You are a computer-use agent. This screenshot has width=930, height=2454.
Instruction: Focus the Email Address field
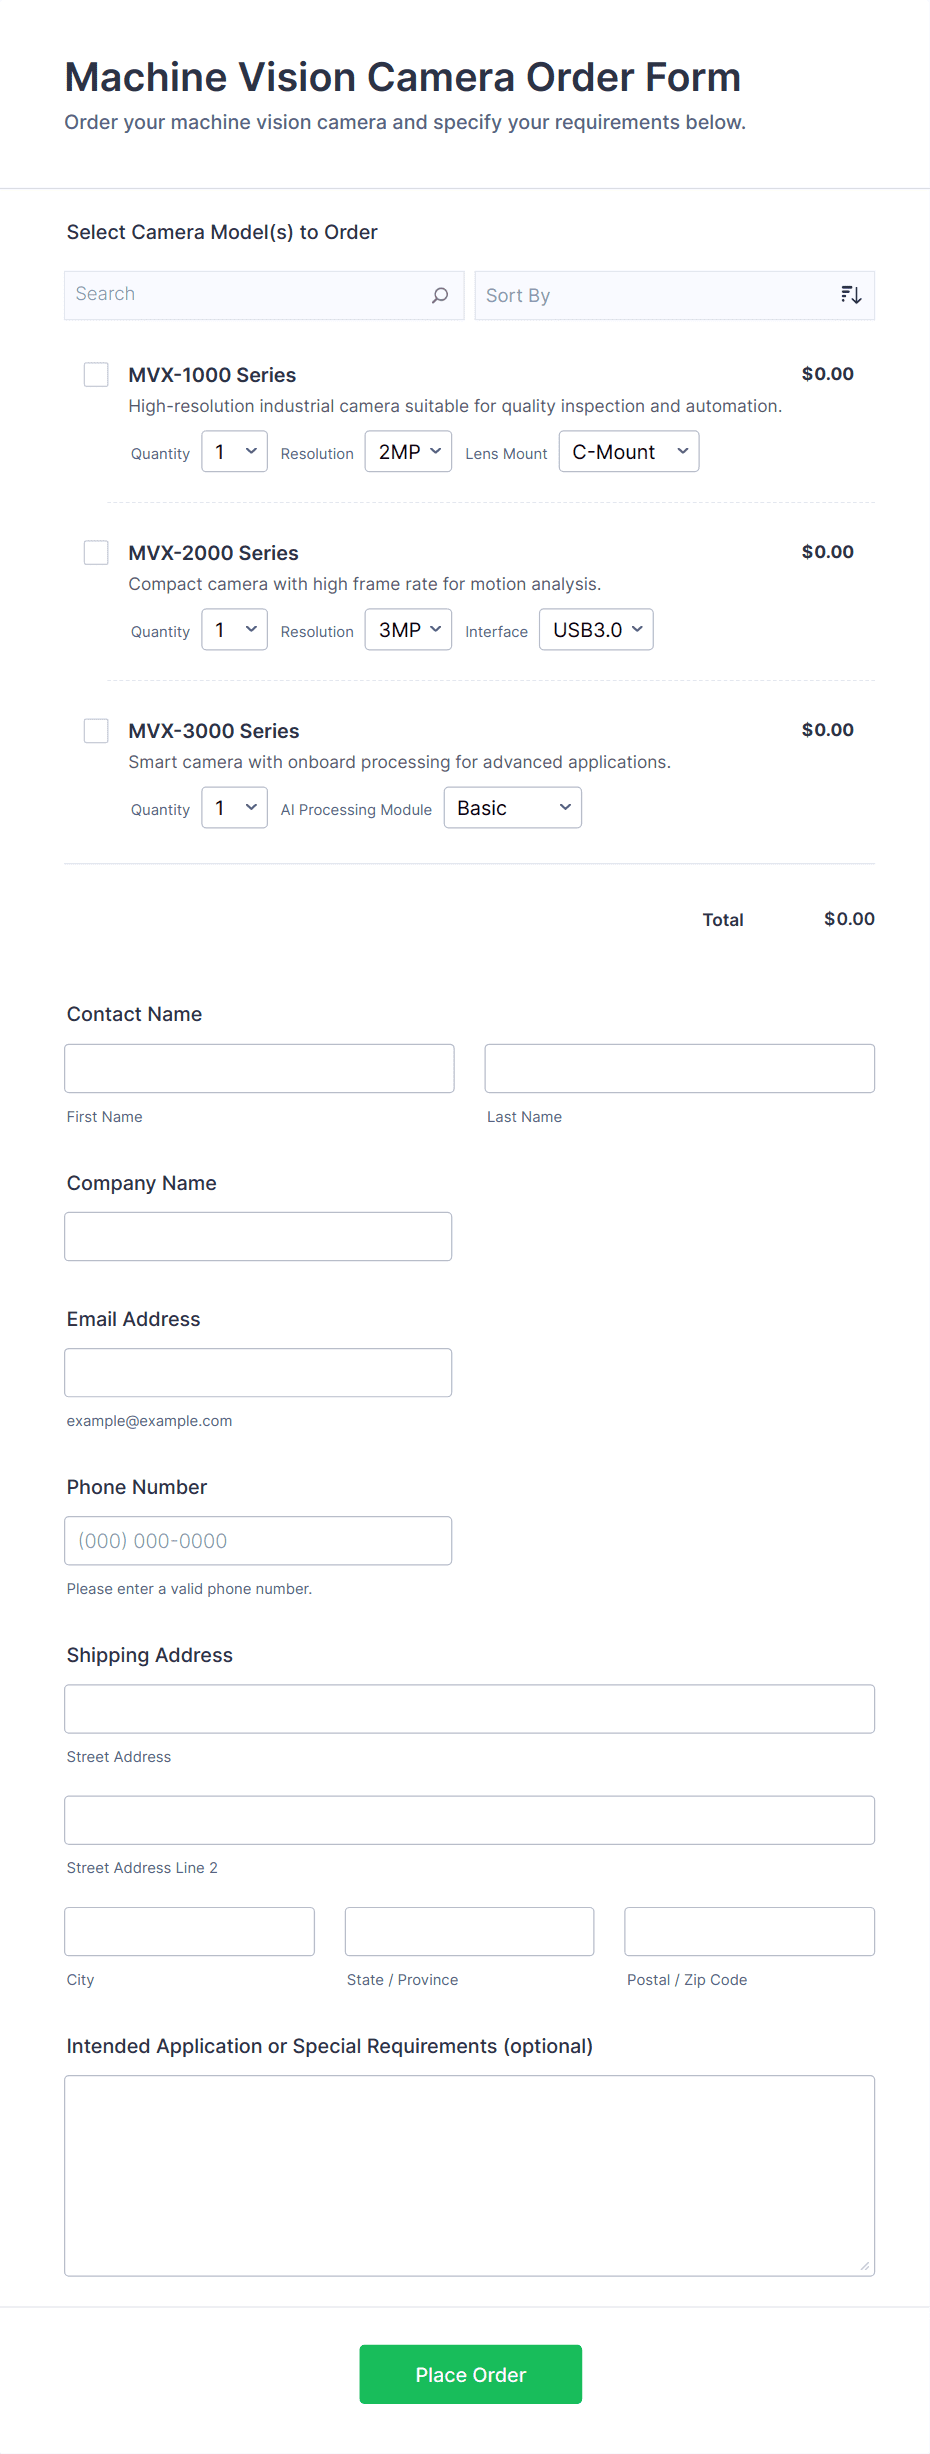pyautogui.click(x=258, y=1373)
